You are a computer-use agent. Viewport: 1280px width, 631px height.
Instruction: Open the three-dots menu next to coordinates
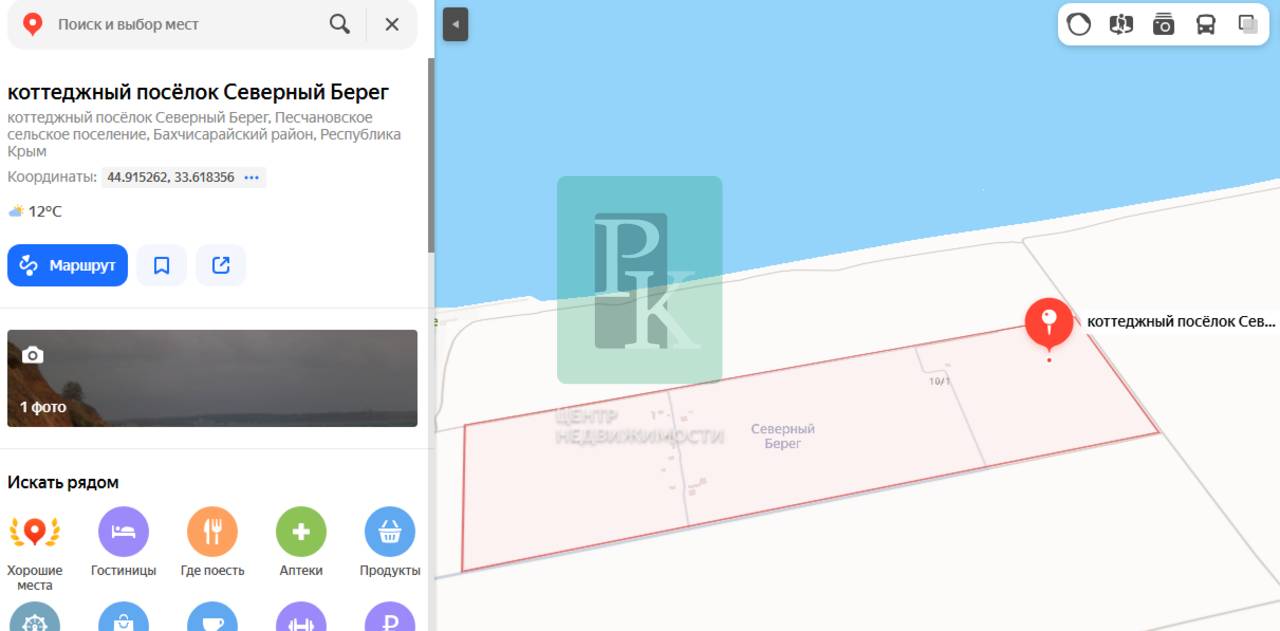[251, 177]
